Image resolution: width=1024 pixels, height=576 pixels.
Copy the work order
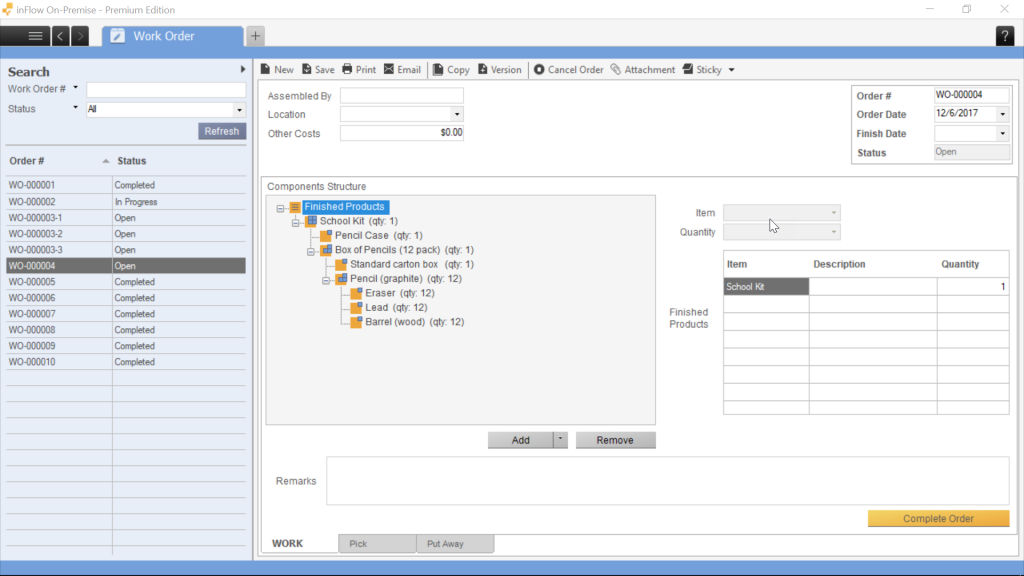pos(451,70)
